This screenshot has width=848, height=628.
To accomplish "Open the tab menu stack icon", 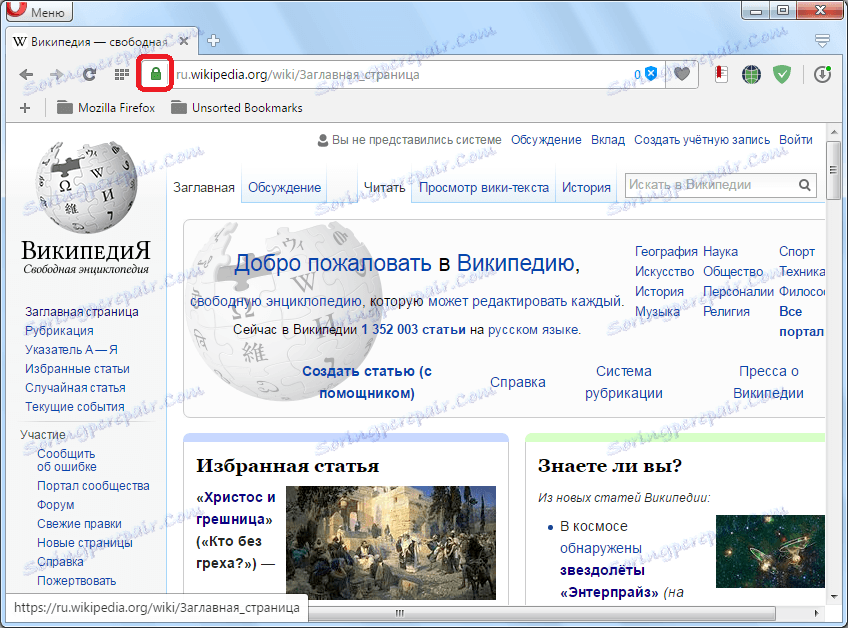I will (x=822, y=41).
